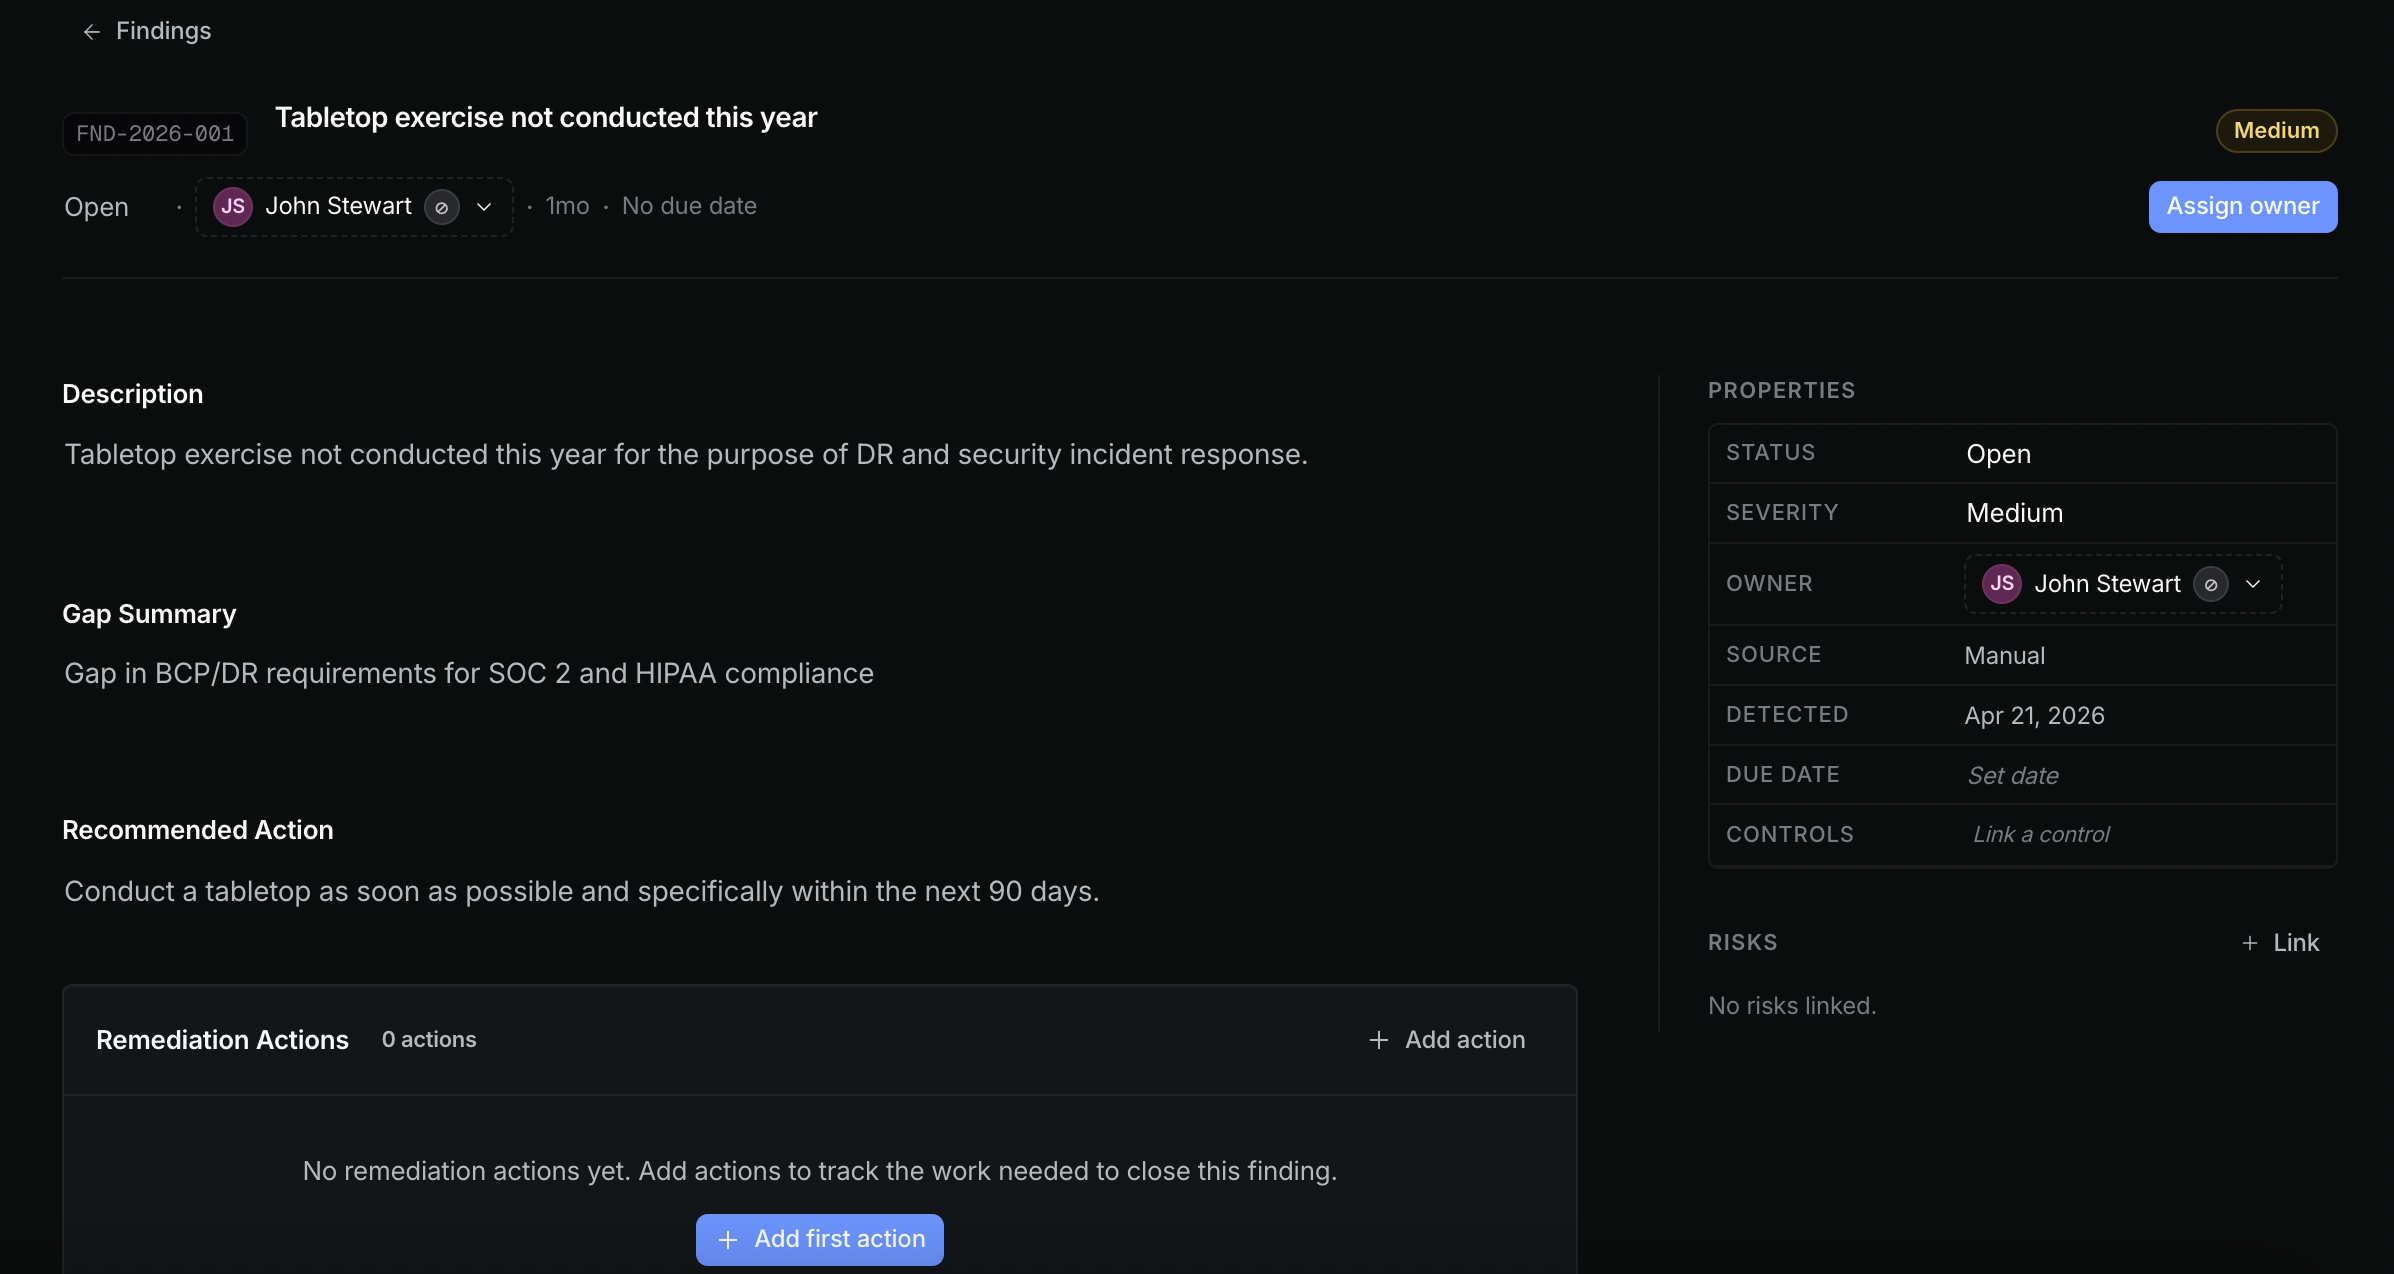Viewport: 2394px width, 1274px height.
Task: Click the 'No remediation actions yet' message
Action: [x=820, y=1171]
